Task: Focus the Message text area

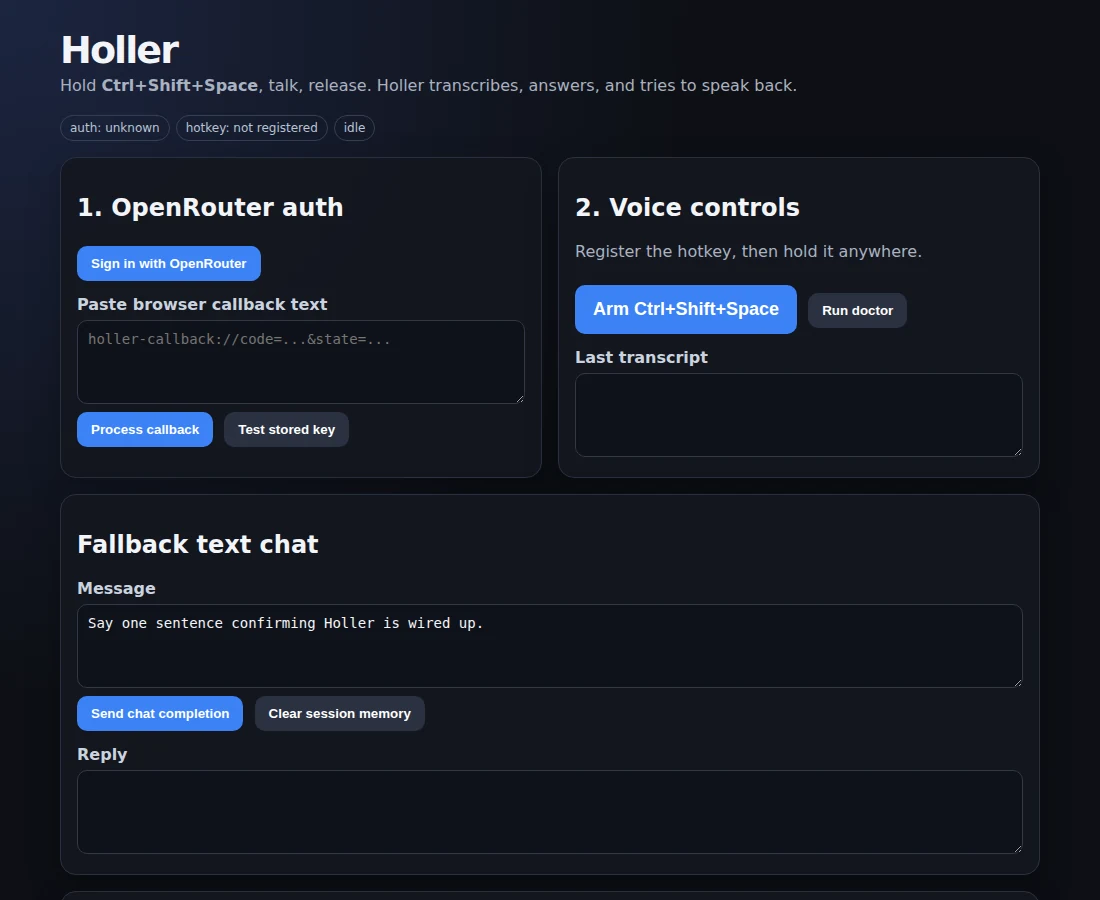Action: pos(549,646)
